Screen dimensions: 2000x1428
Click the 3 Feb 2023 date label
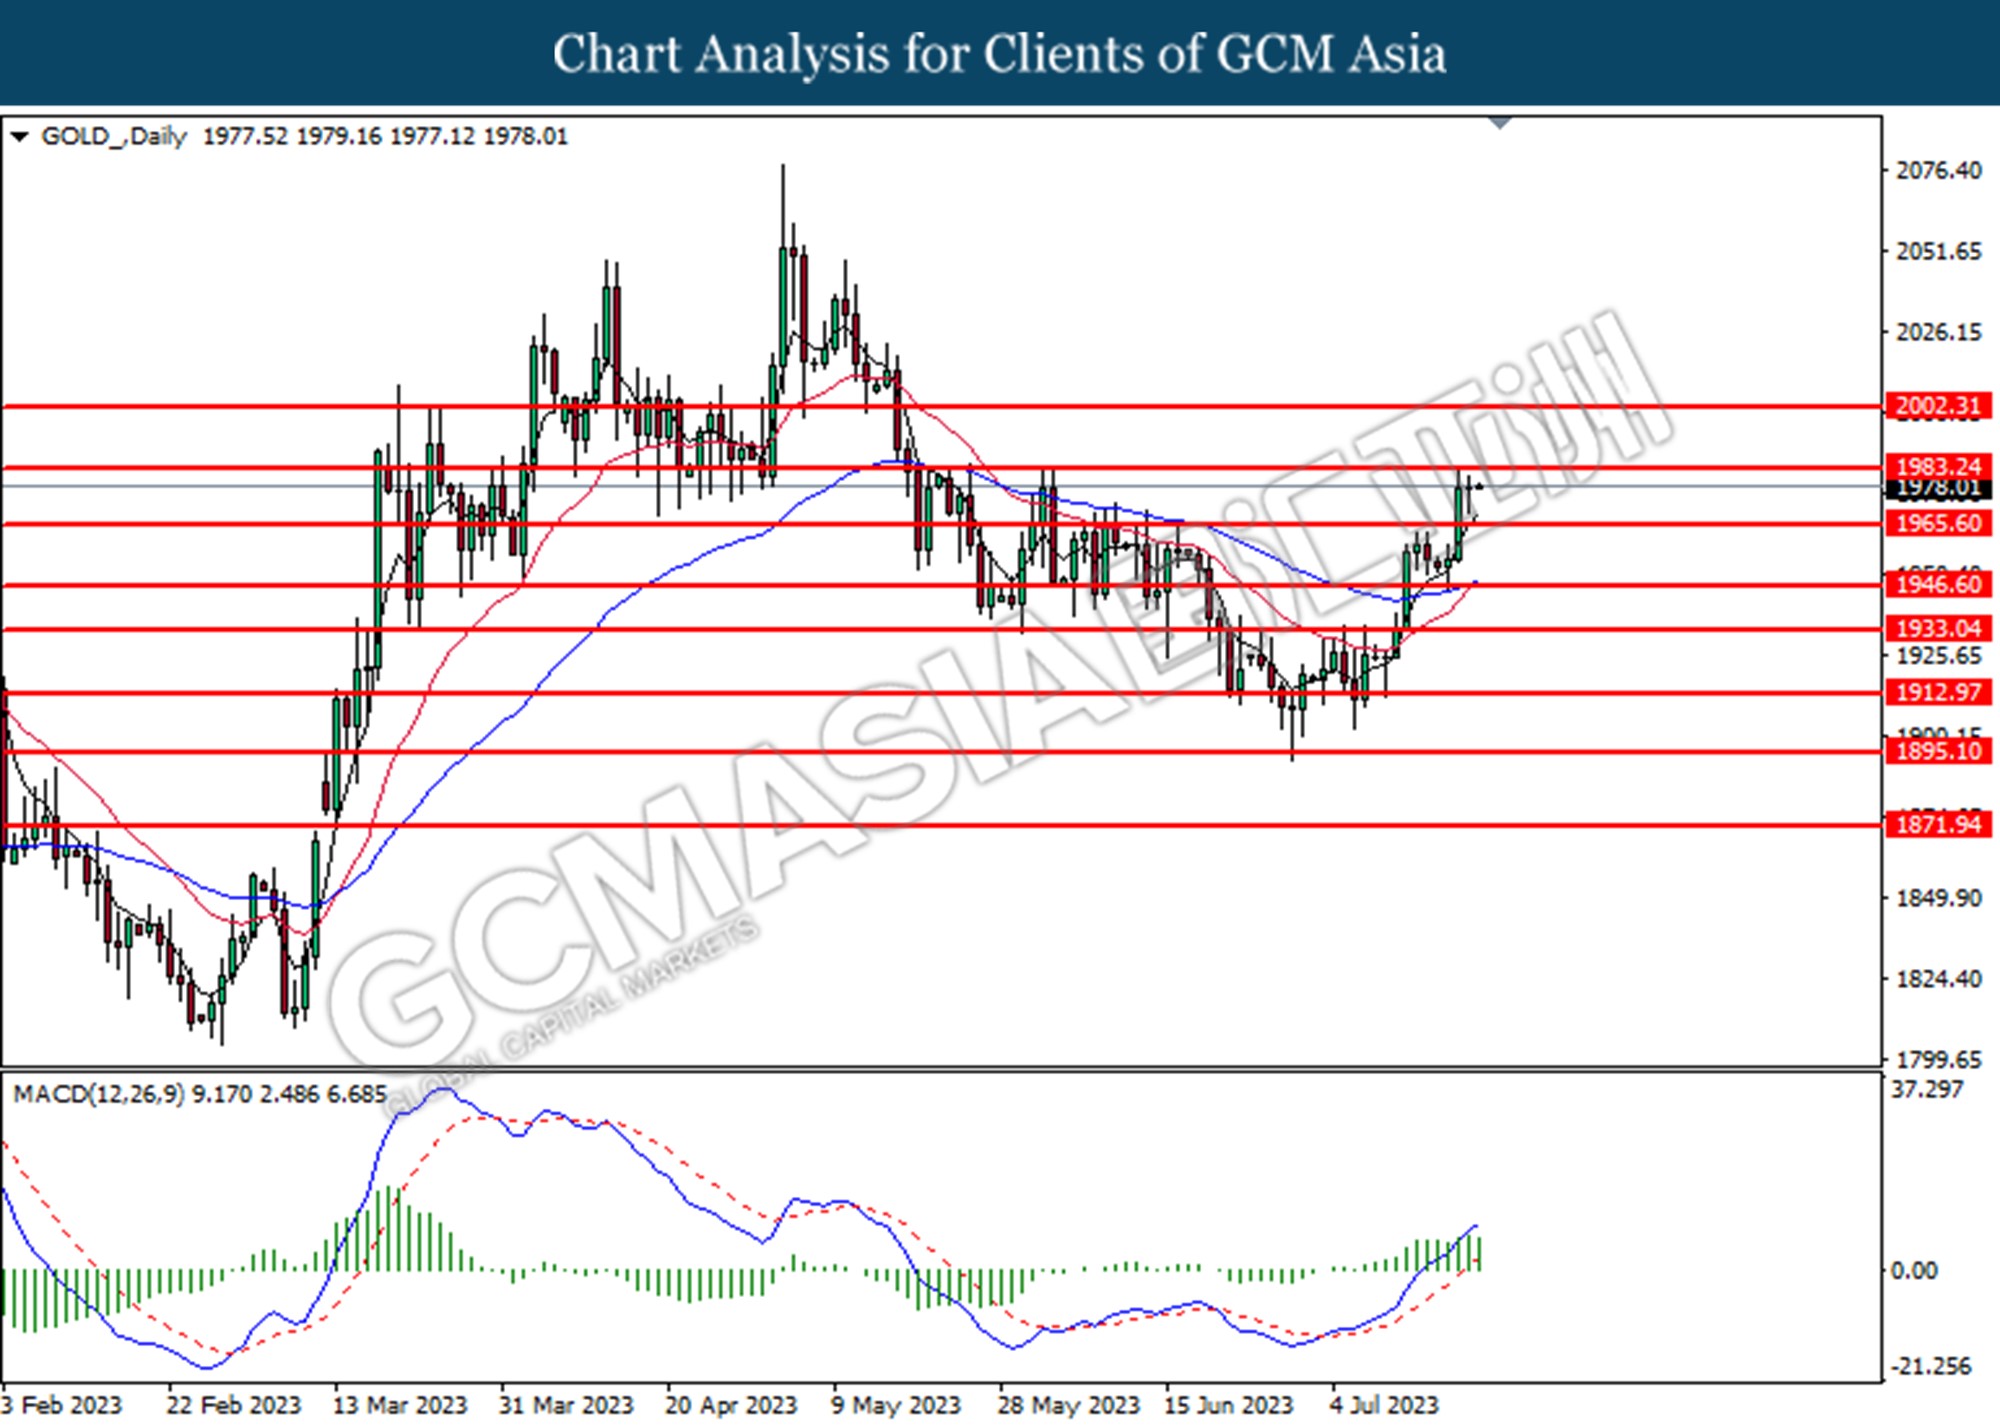(x=62, y=1405)
